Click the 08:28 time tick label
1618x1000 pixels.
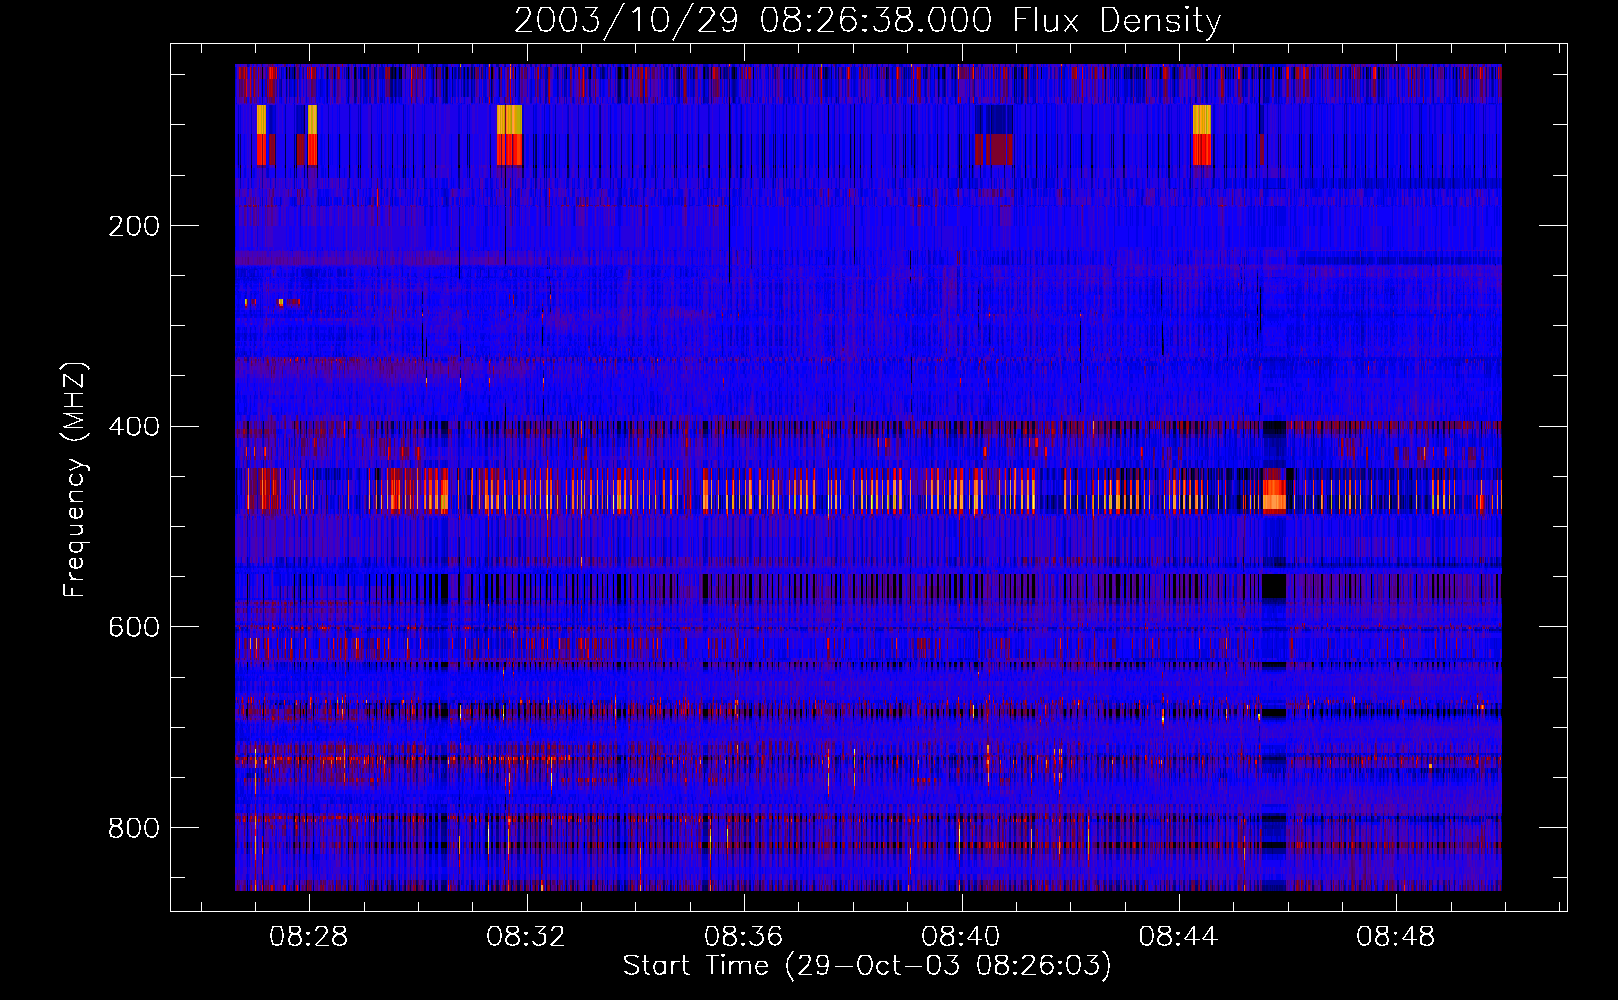(308, 937)
